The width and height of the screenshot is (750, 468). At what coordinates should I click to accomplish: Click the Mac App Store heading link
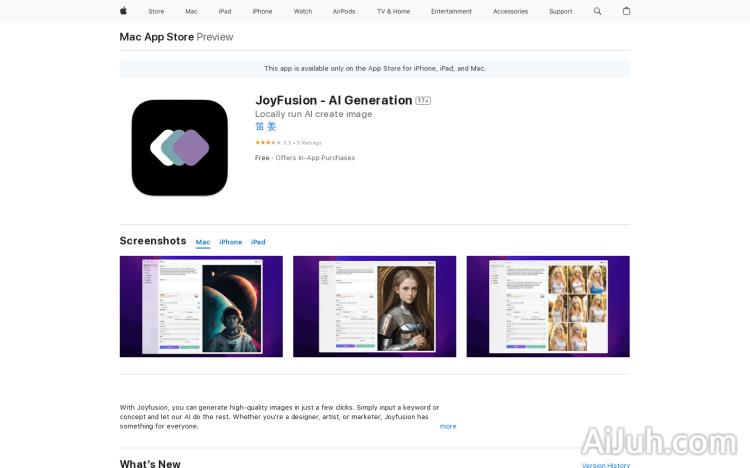point(157,37)
